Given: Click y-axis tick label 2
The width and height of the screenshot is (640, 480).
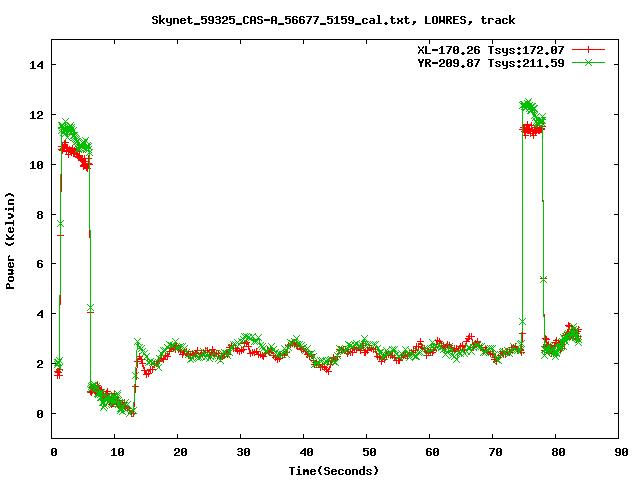Looking at the screenshot, I should click(40, 364).
